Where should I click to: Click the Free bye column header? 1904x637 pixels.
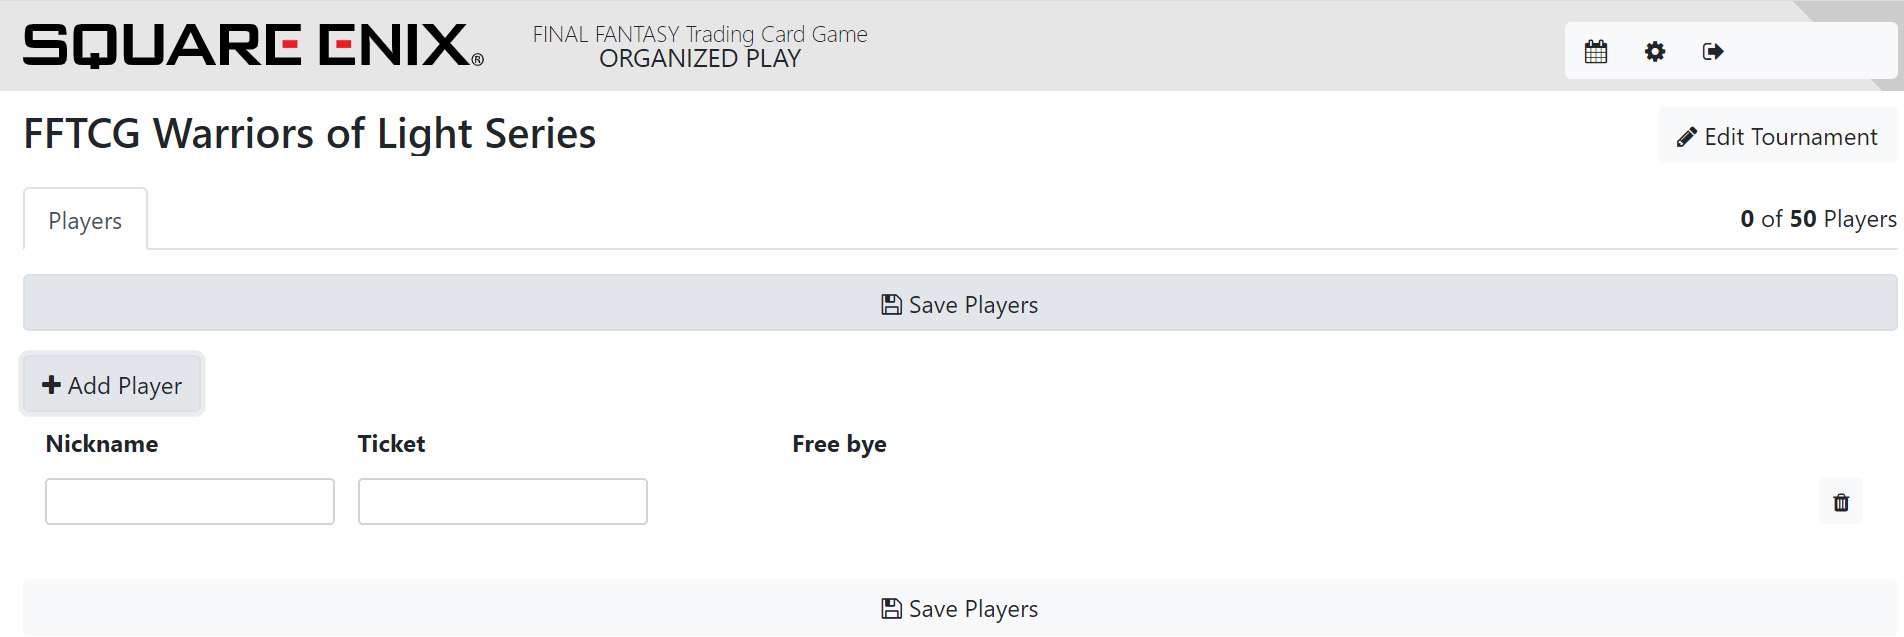[839, 444]
